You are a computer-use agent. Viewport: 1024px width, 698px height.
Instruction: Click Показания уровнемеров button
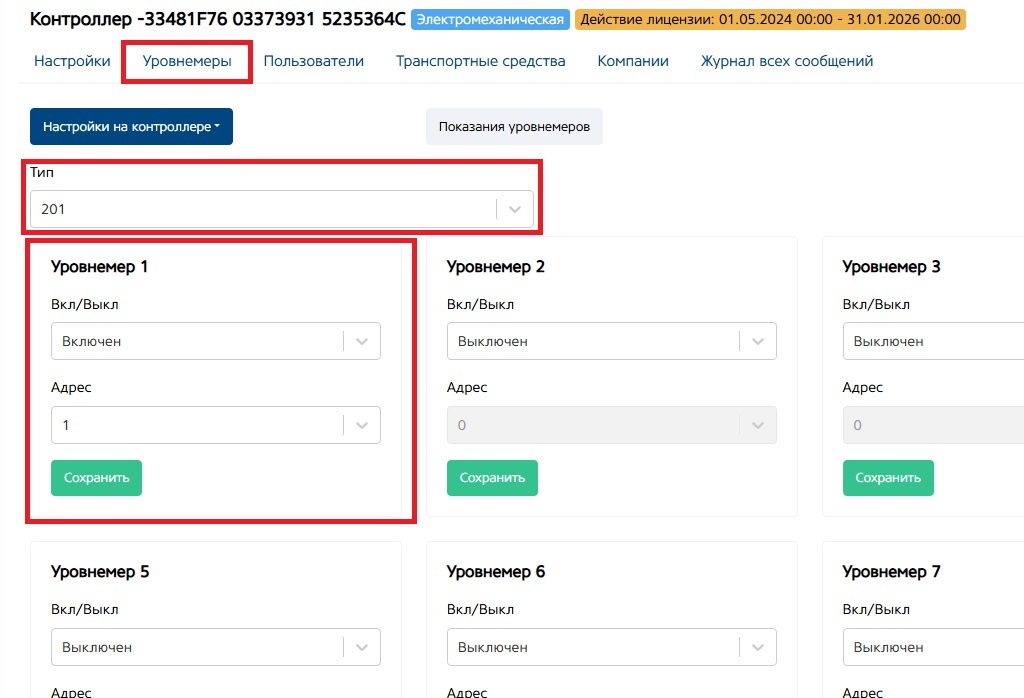point(514,127)
